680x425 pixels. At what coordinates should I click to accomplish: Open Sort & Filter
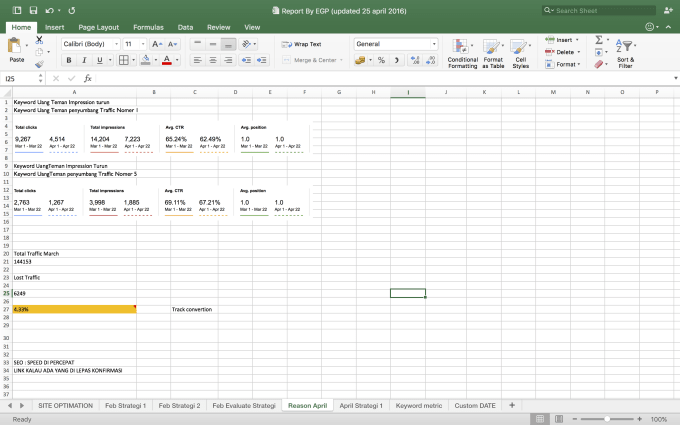[x=625, y=53]
